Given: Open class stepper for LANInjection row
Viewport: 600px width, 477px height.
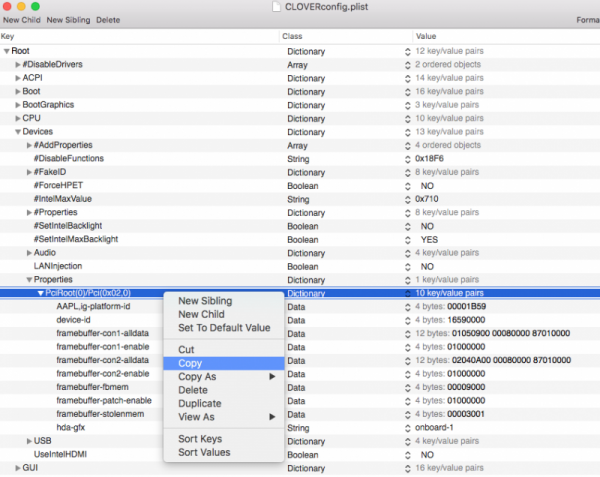Looking at the screenshot, I should tap(408, 267).
